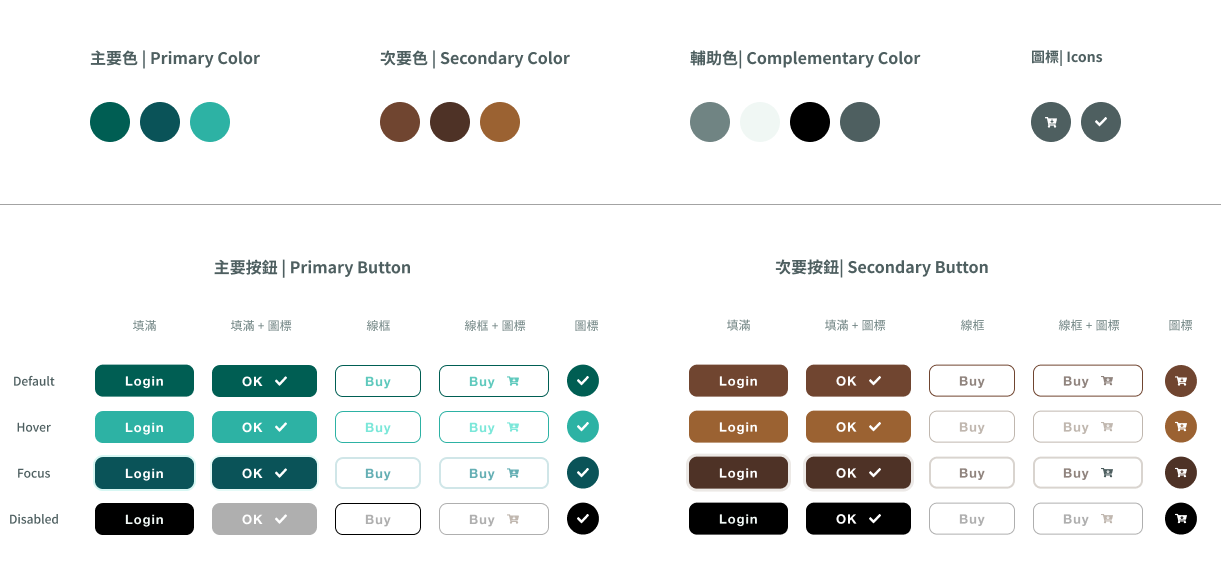Click the Hover primary teal OK button
Viewport: 1222px width, 574px height.
pos(264,427)
